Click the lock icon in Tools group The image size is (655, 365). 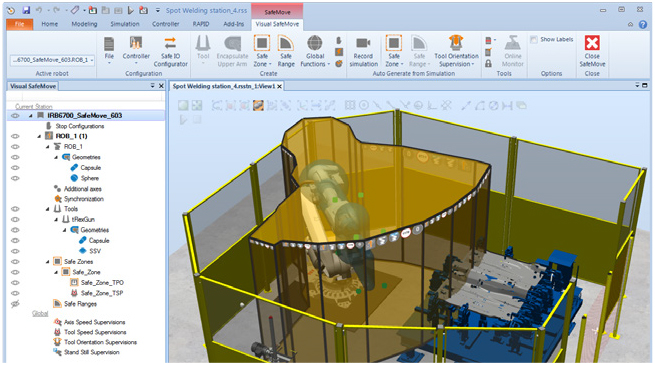(488, 64)
